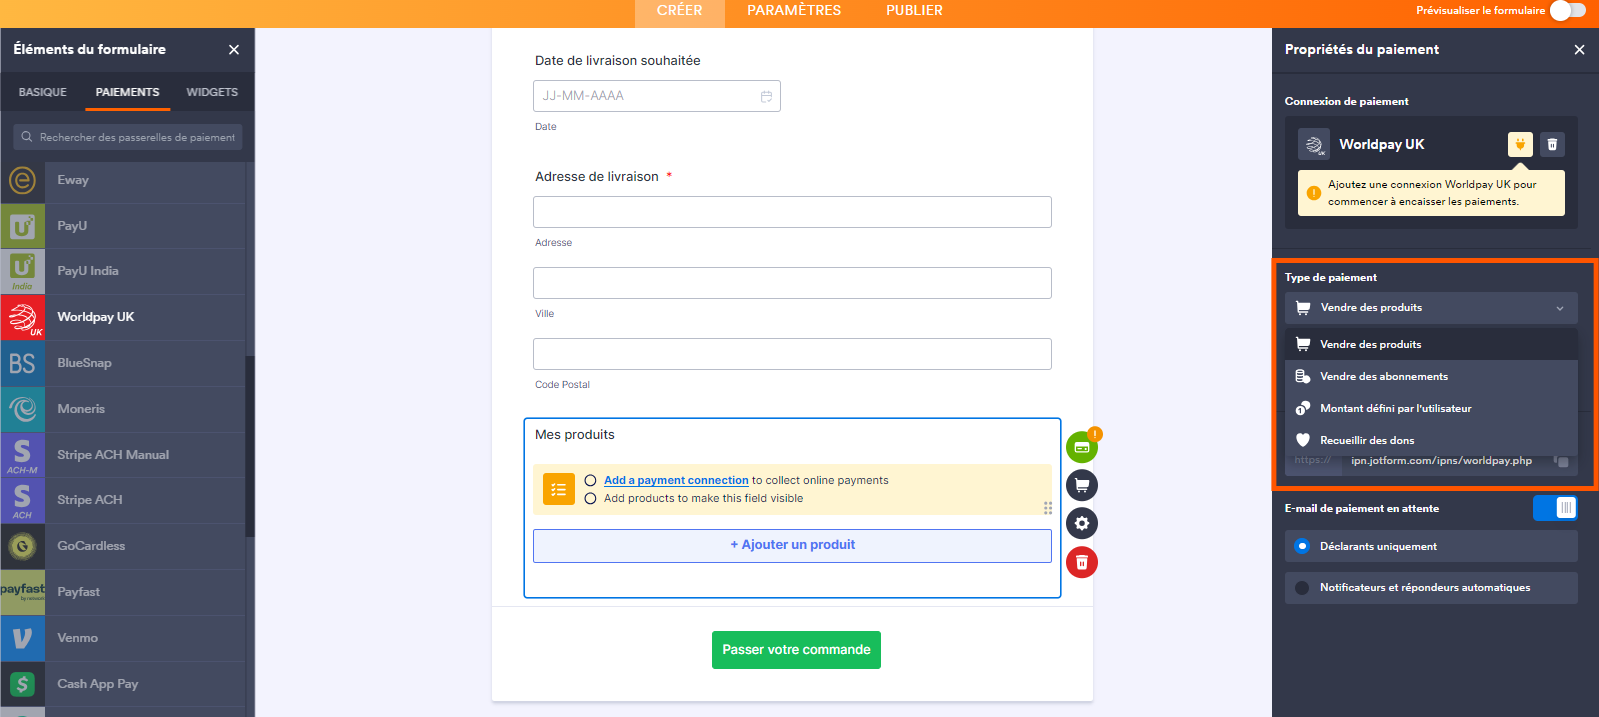Click the shopping cart icon beside Mes produits

(1081, 485)
